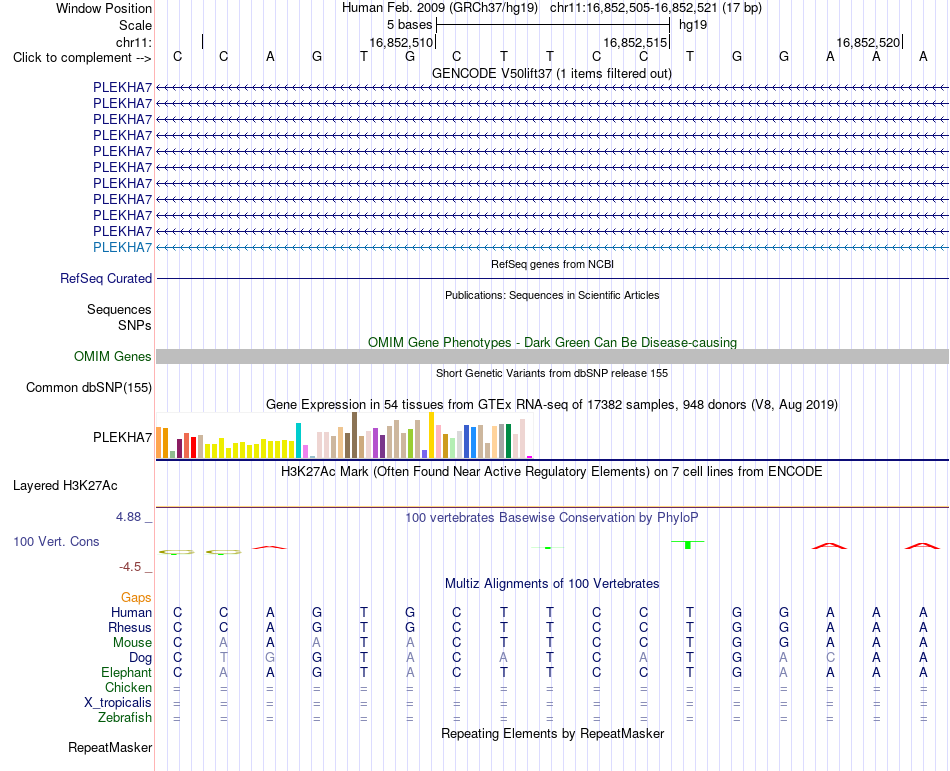
Task: Click the 'SNPs' track label
Action: point(135,325)
